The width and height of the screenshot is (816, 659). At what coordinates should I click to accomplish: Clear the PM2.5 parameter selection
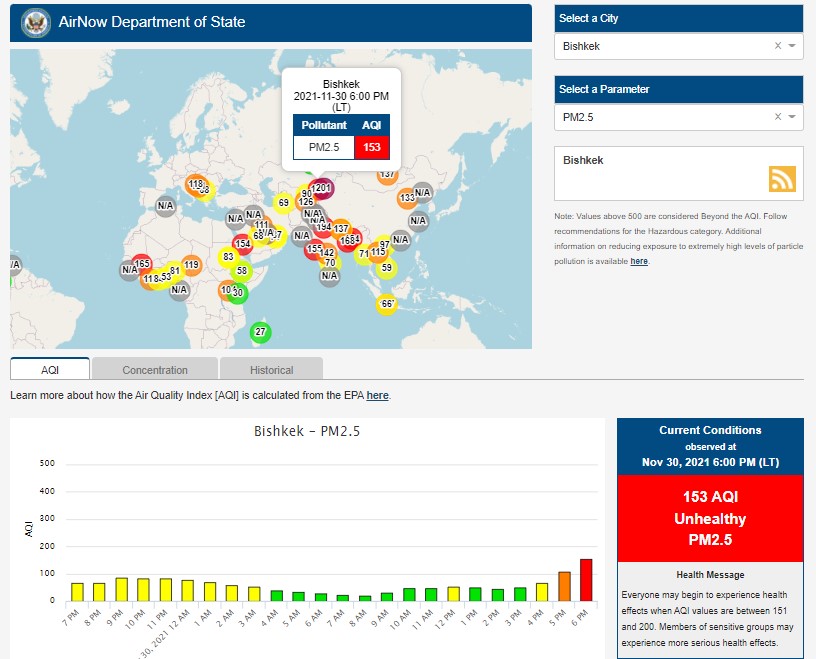(x=777, y=117)
